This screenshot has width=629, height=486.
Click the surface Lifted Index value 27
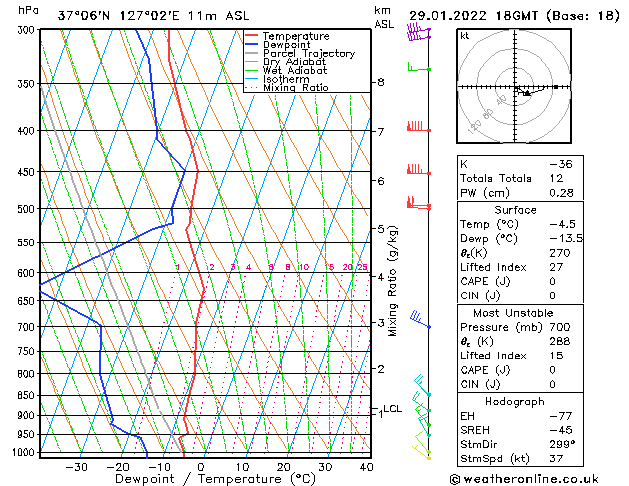click(x=556, y=267)
